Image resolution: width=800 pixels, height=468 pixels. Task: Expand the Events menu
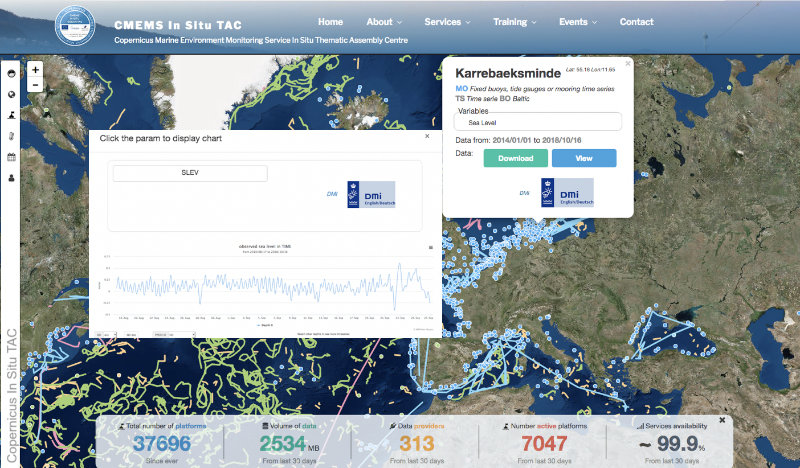578,22
